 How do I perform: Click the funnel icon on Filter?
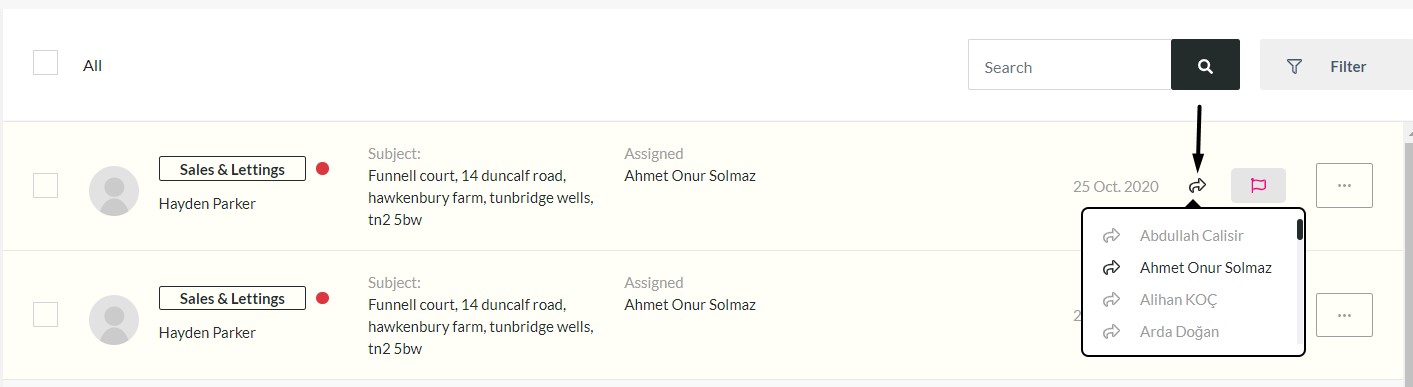coord(1294,67)
